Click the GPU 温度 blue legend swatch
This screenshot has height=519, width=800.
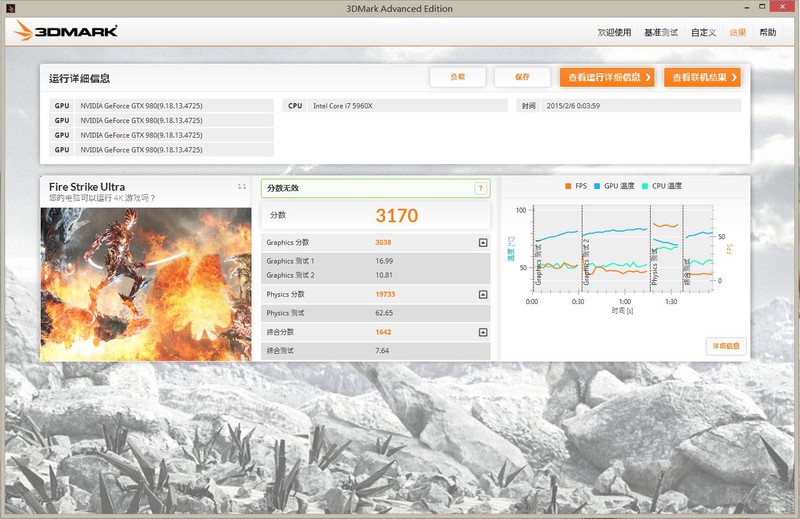(x=597, y=186)
